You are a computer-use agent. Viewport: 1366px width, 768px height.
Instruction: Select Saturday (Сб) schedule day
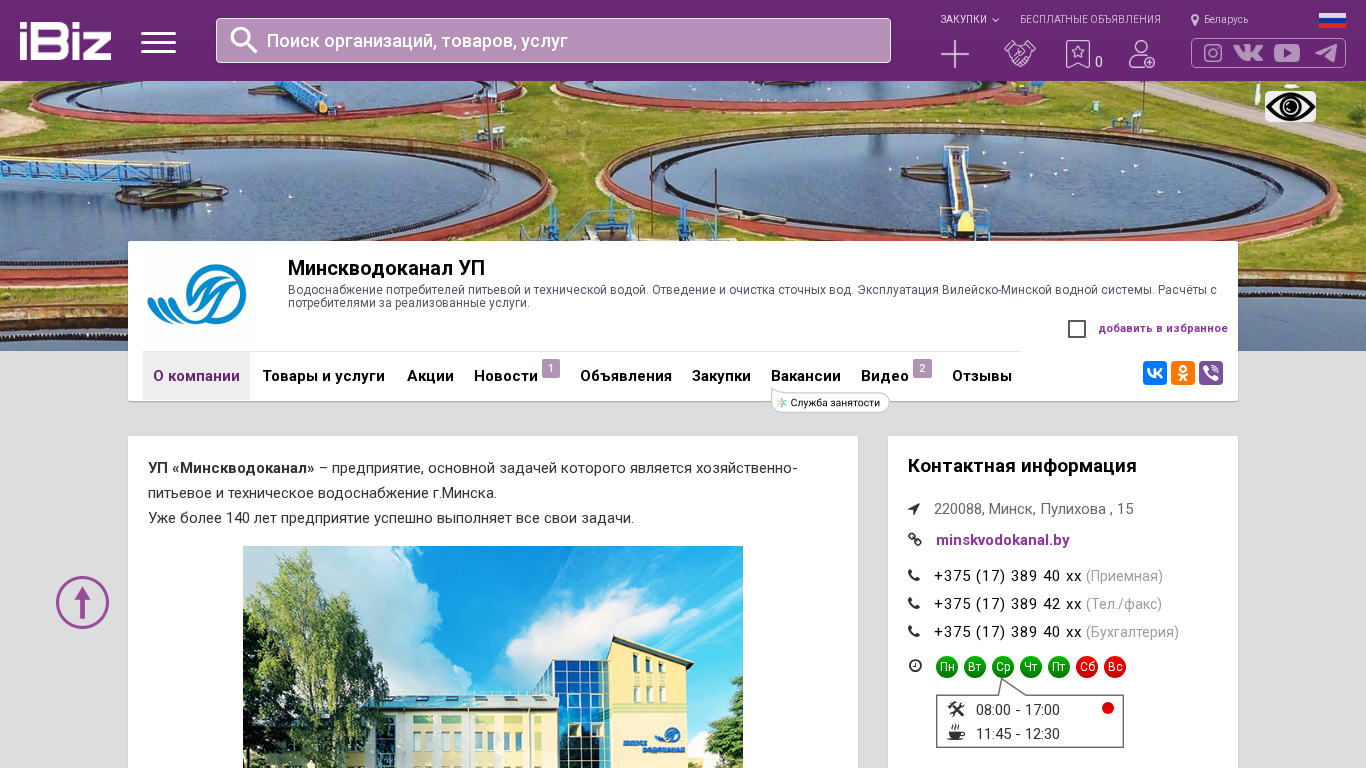pyautogui.click(x=1087, y=667)
